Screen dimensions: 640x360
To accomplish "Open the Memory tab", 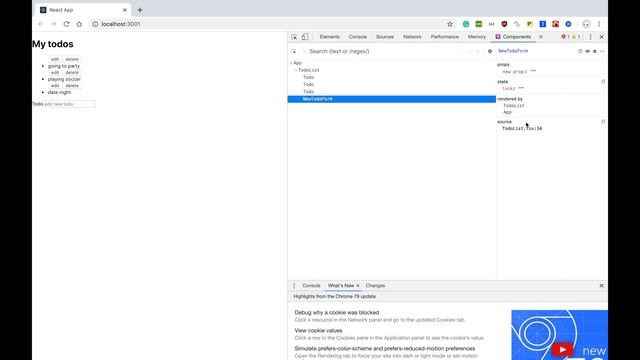I will (x=477, y=37).
